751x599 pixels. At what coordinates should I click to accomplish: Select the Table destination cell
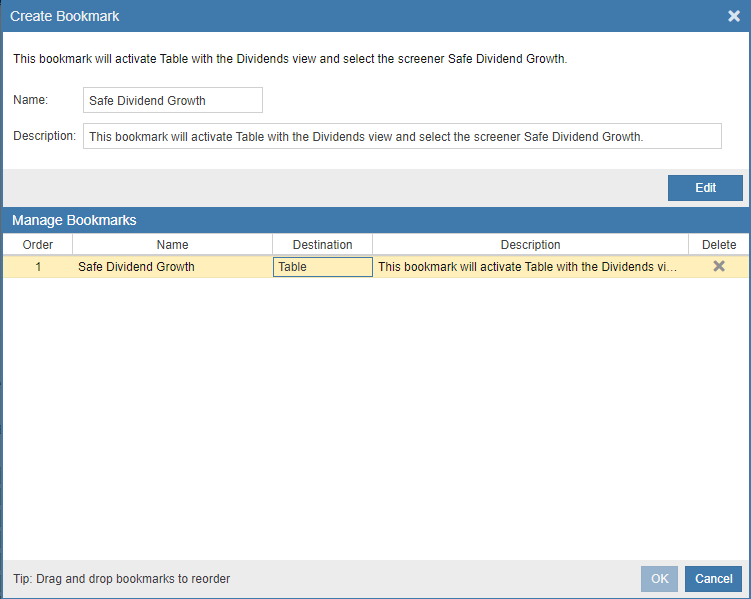[323, 267]
